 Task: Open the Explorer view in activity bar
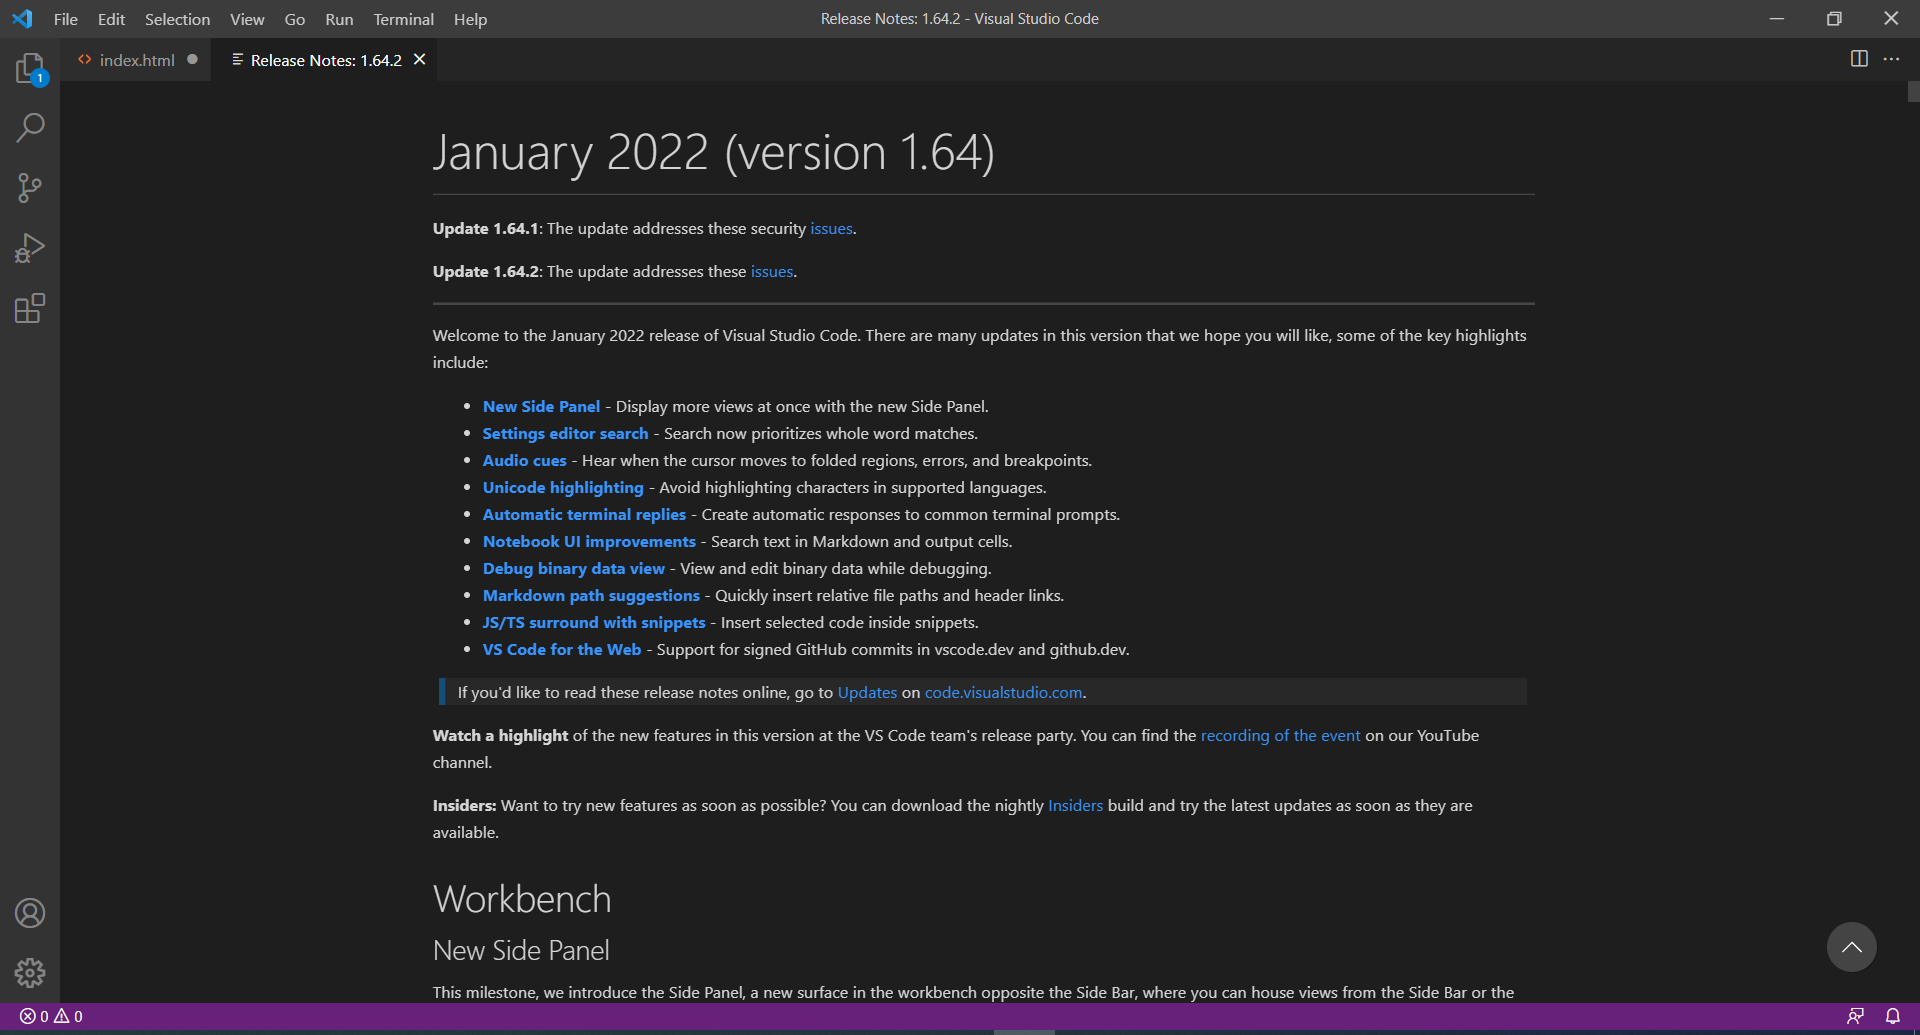[x=30, y=68]
